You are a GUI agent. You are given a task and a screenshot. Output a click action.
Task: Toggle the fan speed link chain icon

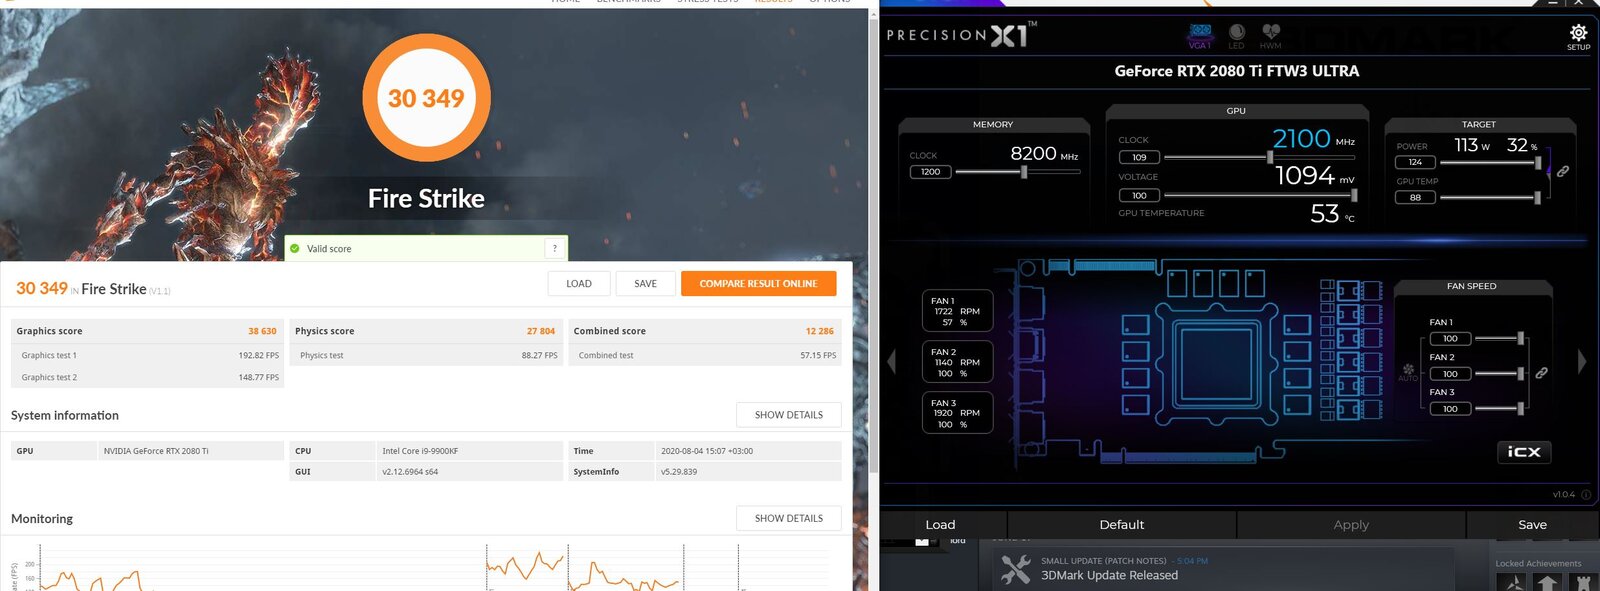tap(1541, 373)
